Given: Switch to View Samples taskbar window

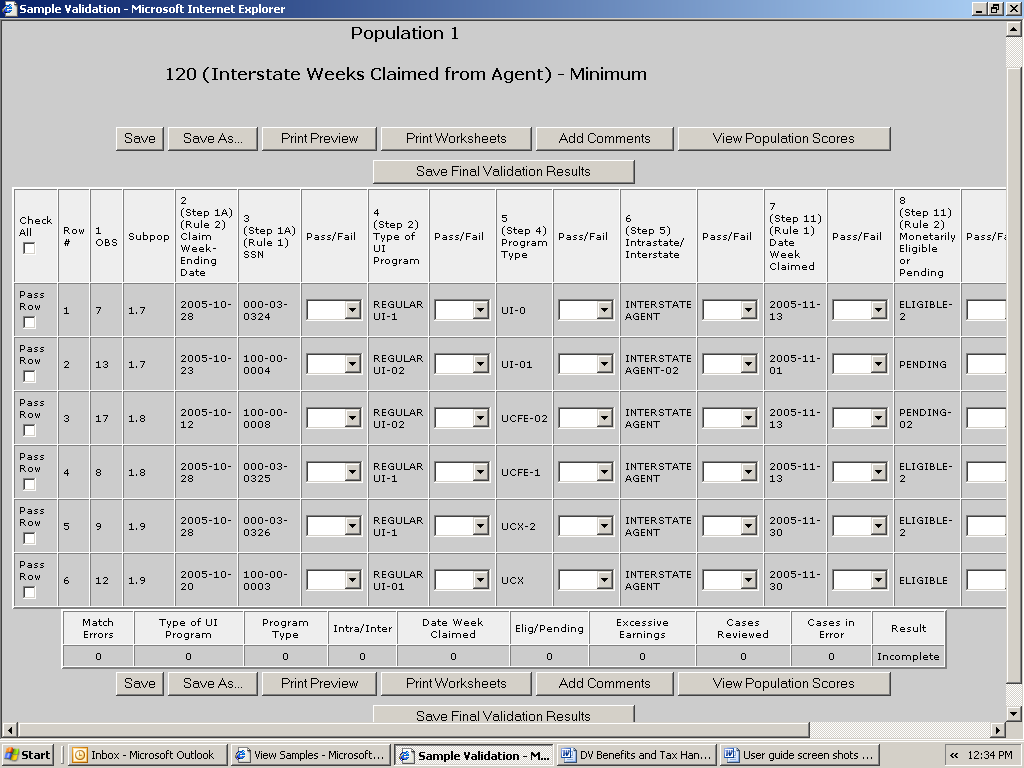Looking at the screenshot, I should (x=311, y=755).
